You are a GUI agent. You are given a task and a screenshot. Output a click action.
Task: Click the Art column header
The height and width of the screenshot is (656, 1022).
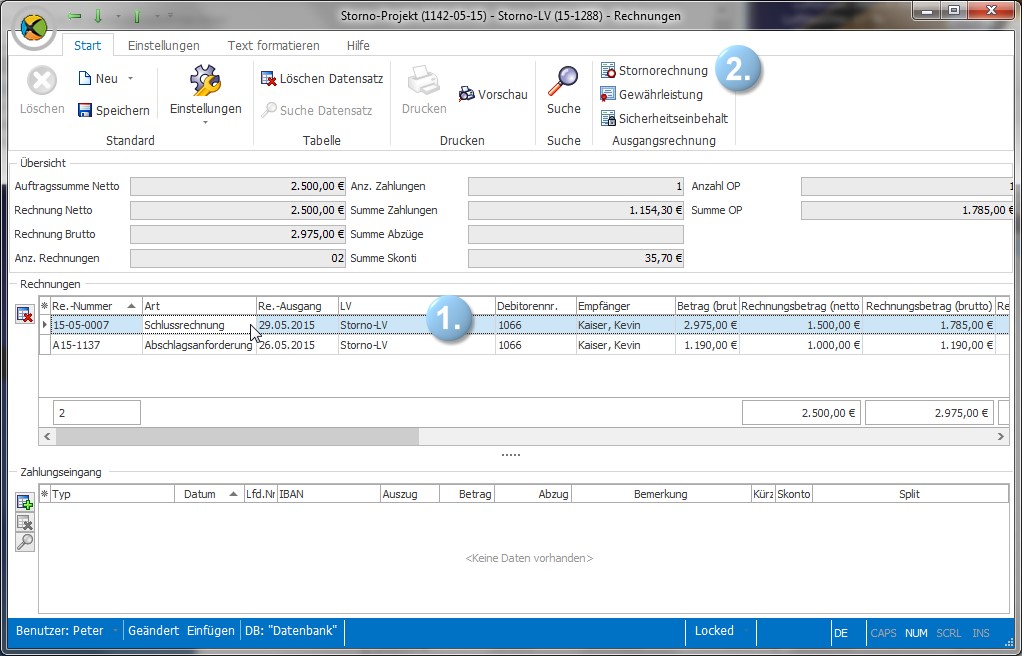pyautogui.click(x=199, y=306)
